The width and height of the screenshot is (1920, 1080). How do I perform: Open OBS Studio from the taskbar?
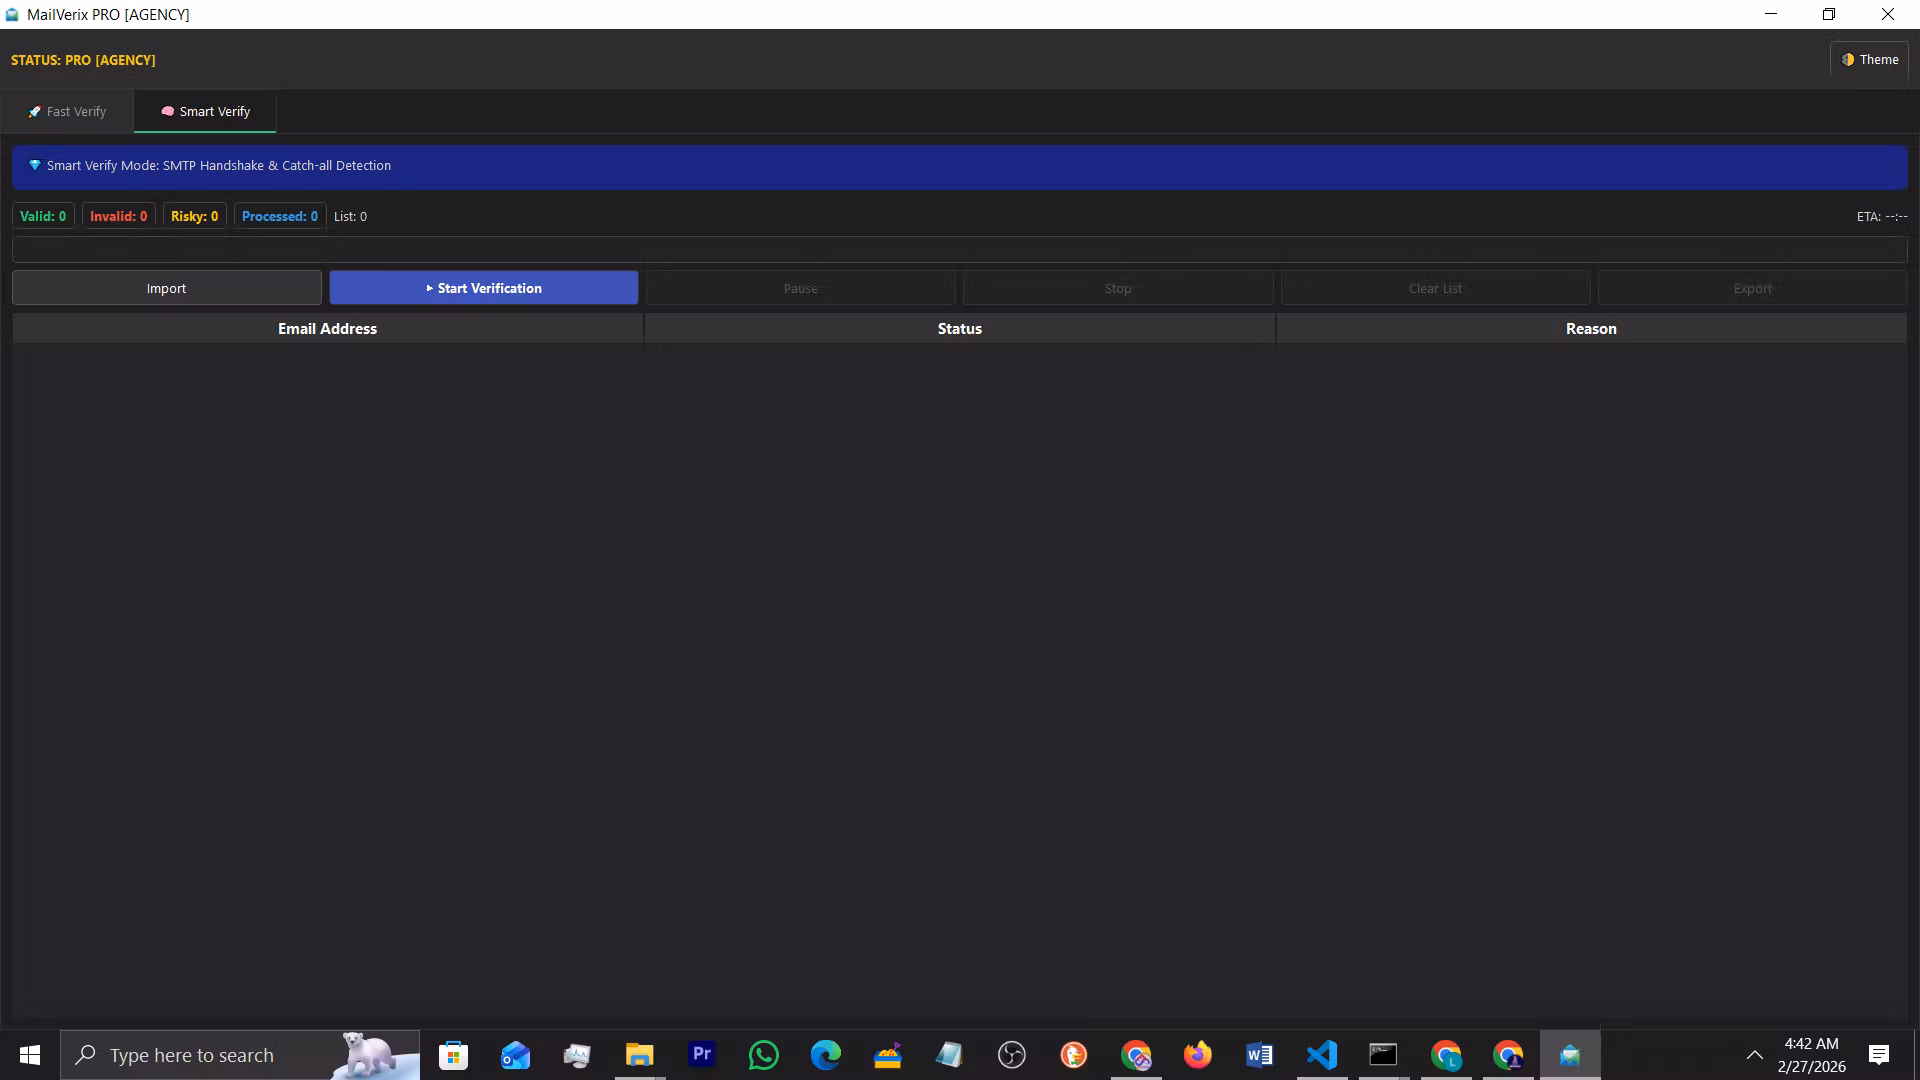pyautogui.click(x=1012, y=1055)
